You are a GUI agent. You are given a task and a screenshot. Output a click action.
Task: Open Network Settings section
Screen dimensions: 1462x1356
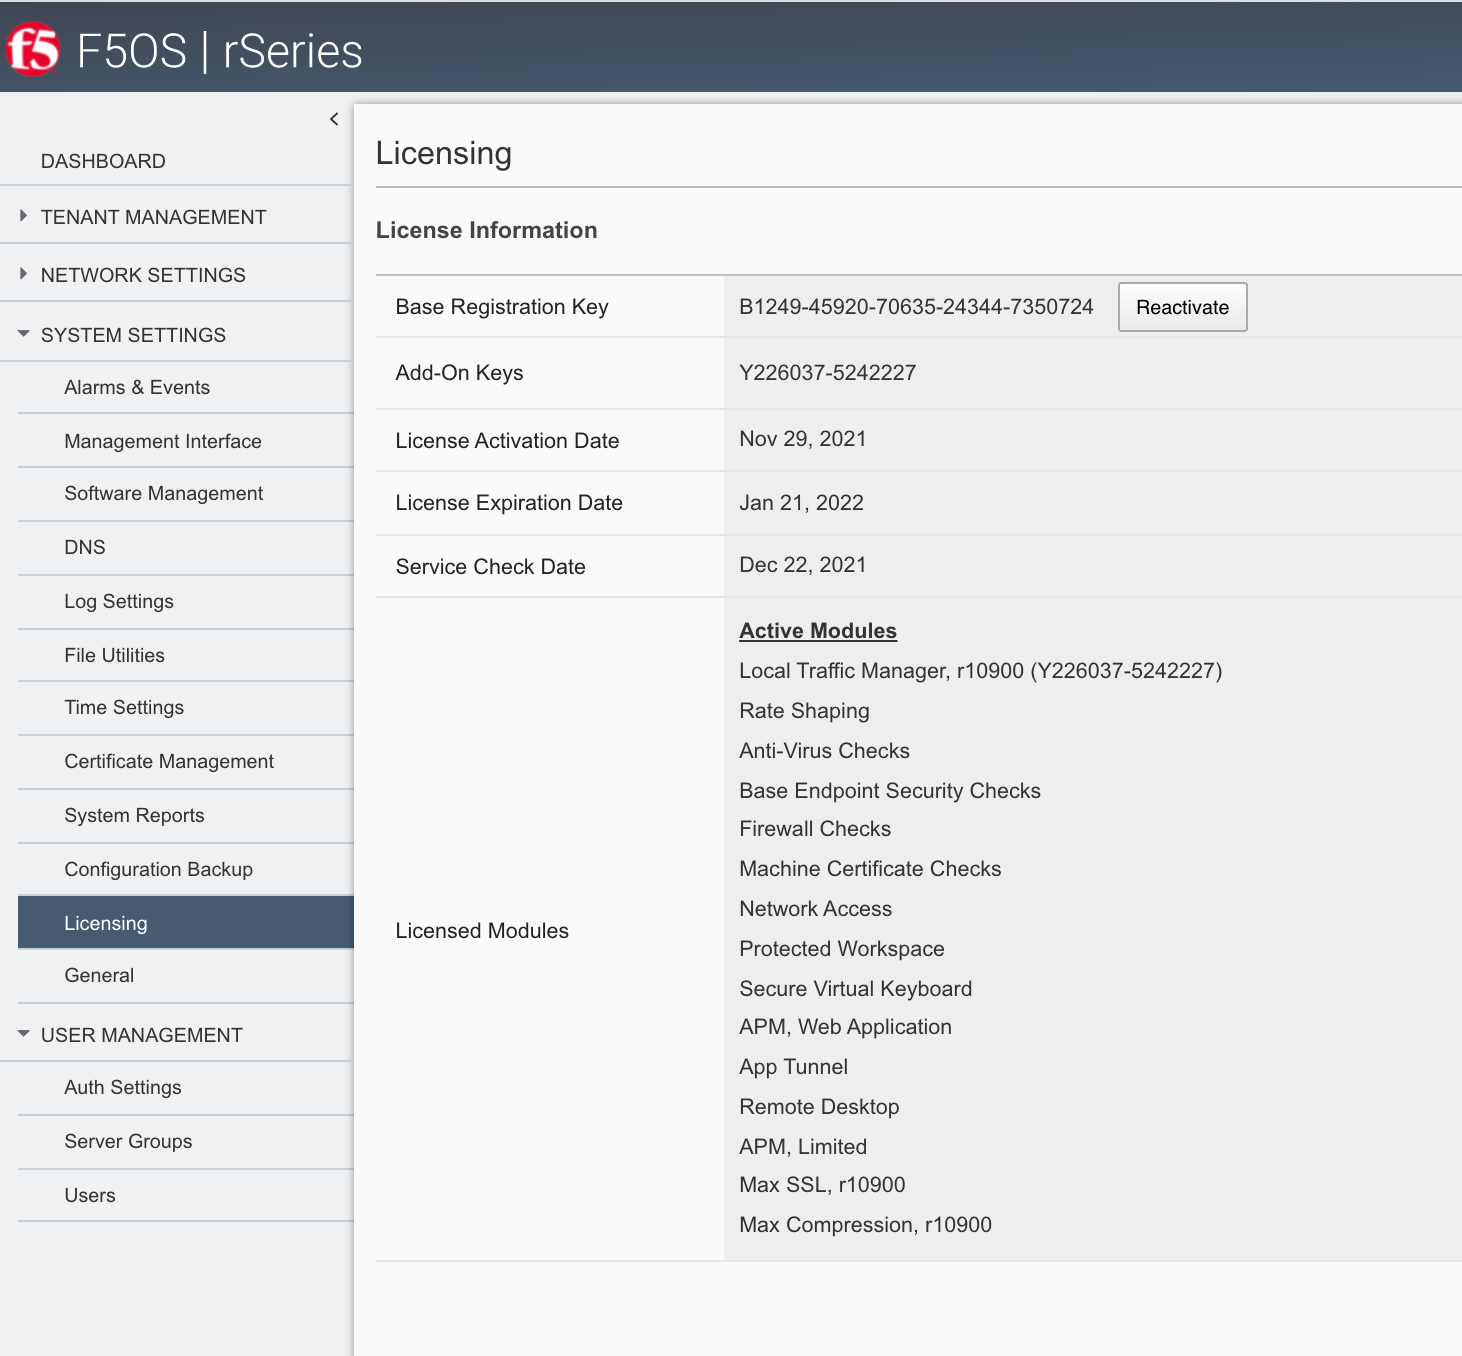pyautogui.click(x=143, y=275)
